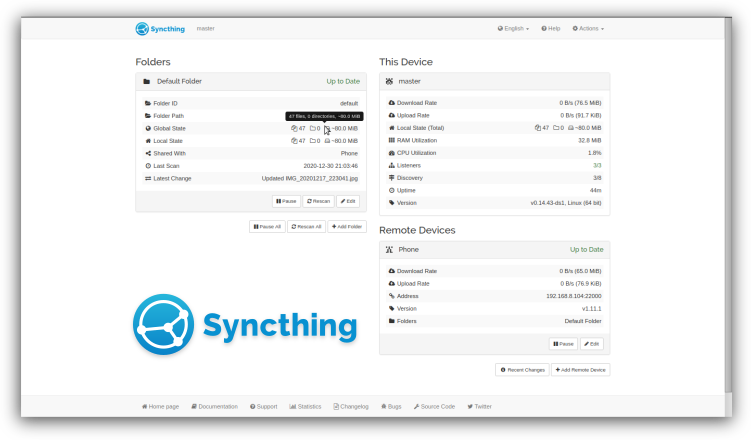Click Rescan All folders button
The height and width of the screenshot is (440, 751).
point(307,226)
